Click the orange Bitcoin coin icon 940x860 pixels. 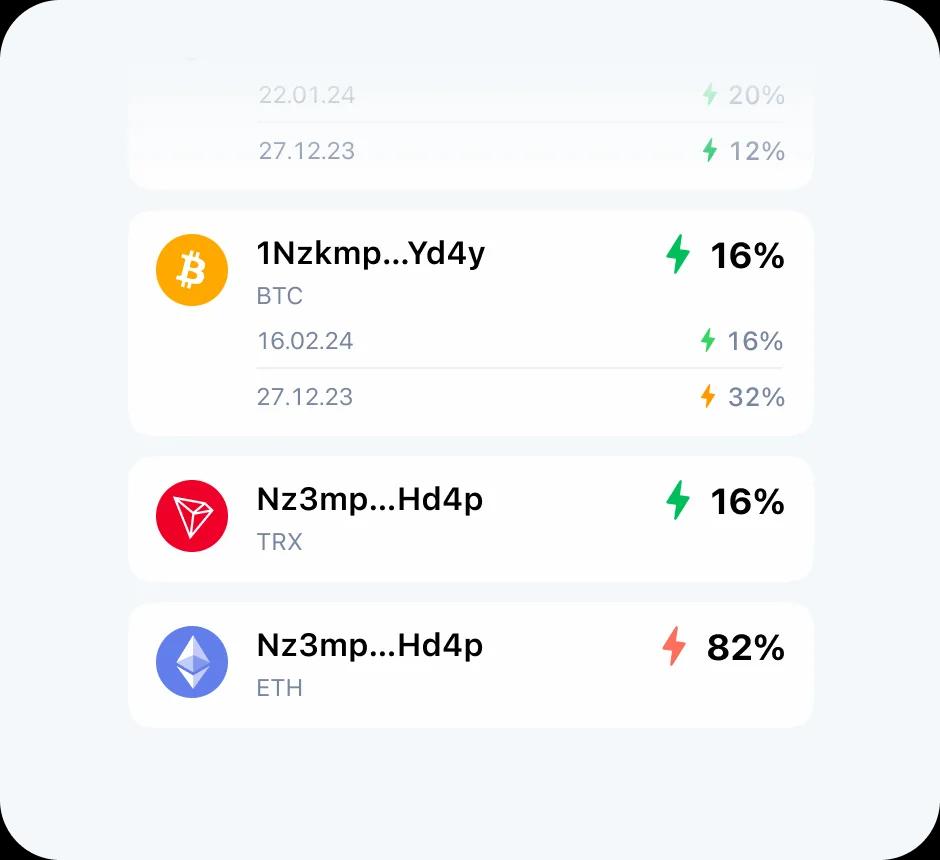(192, 270)
